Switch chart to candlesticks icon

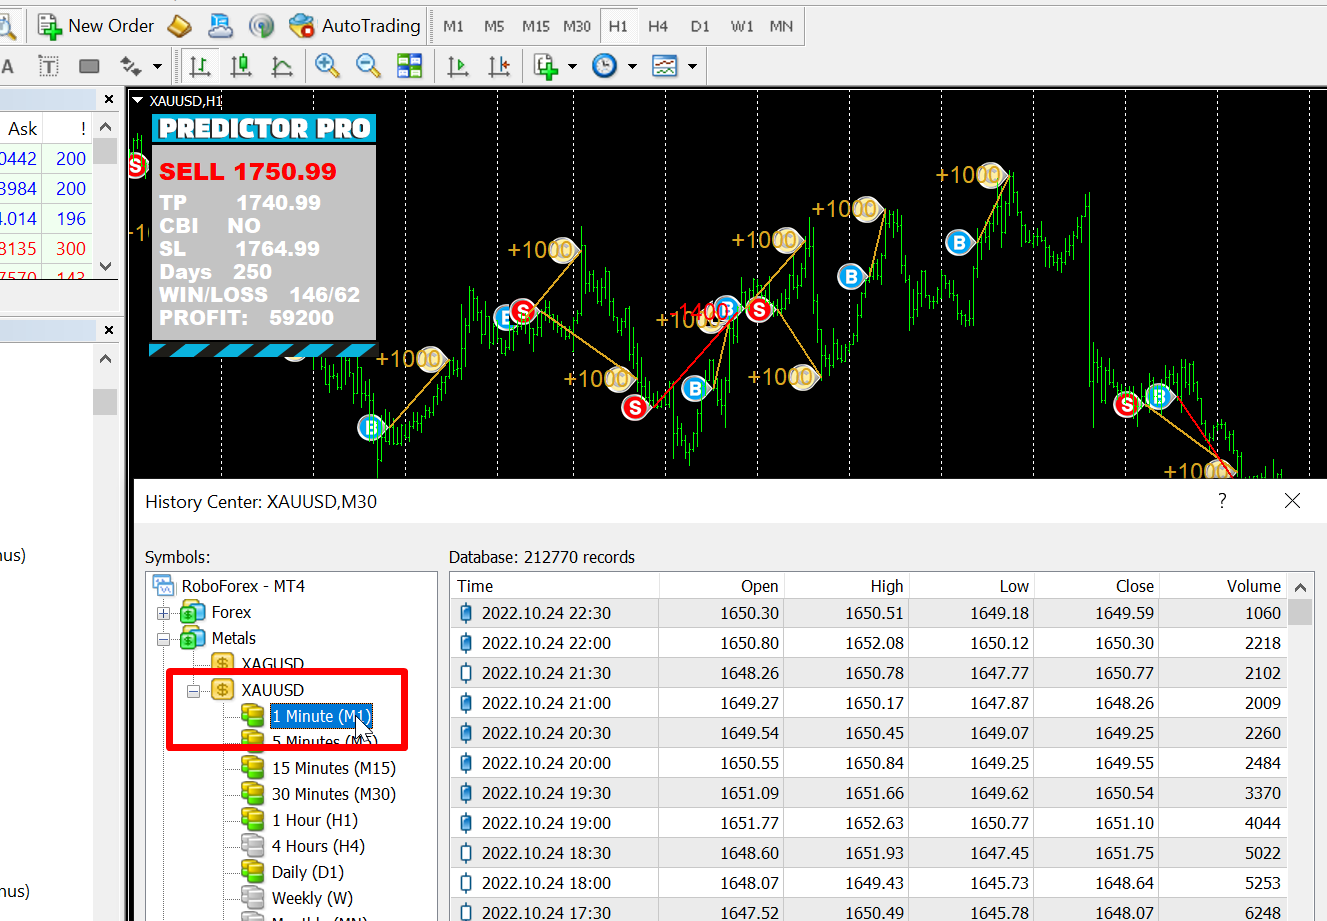click(x=241, y=66)
